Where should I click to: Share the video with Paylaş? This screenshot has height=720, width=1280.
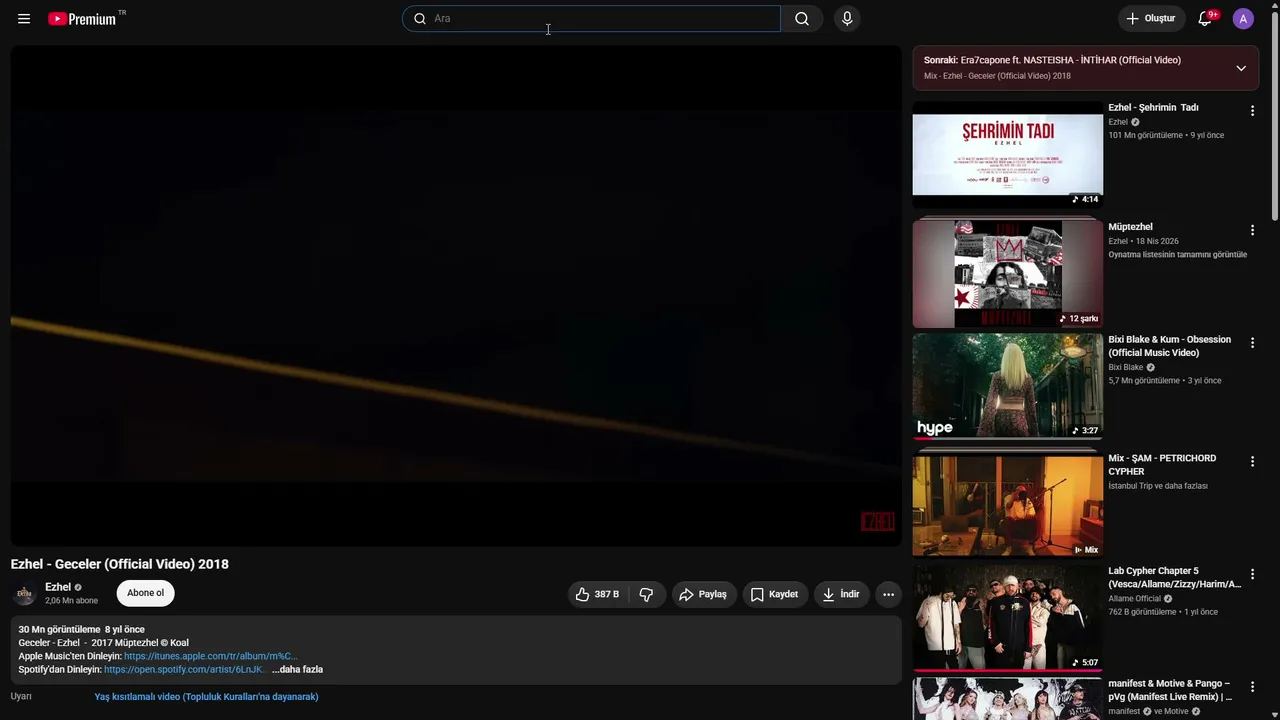click(x=704, y=594)
